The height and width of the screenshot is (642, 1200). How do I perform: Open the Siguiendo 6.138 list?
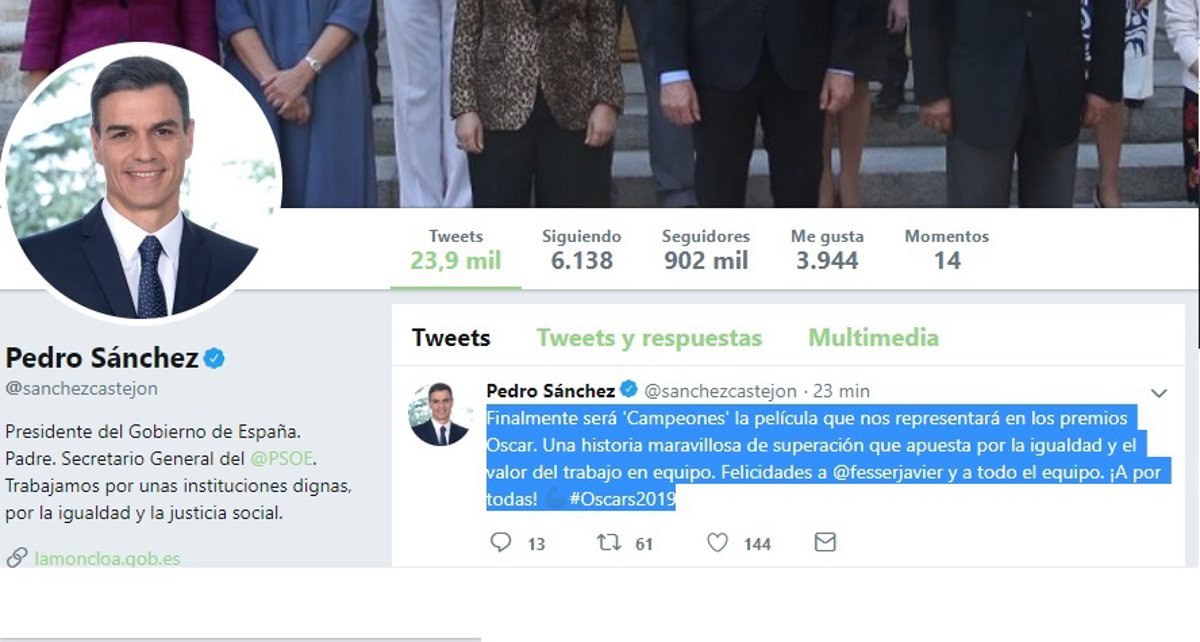(581, 250)
